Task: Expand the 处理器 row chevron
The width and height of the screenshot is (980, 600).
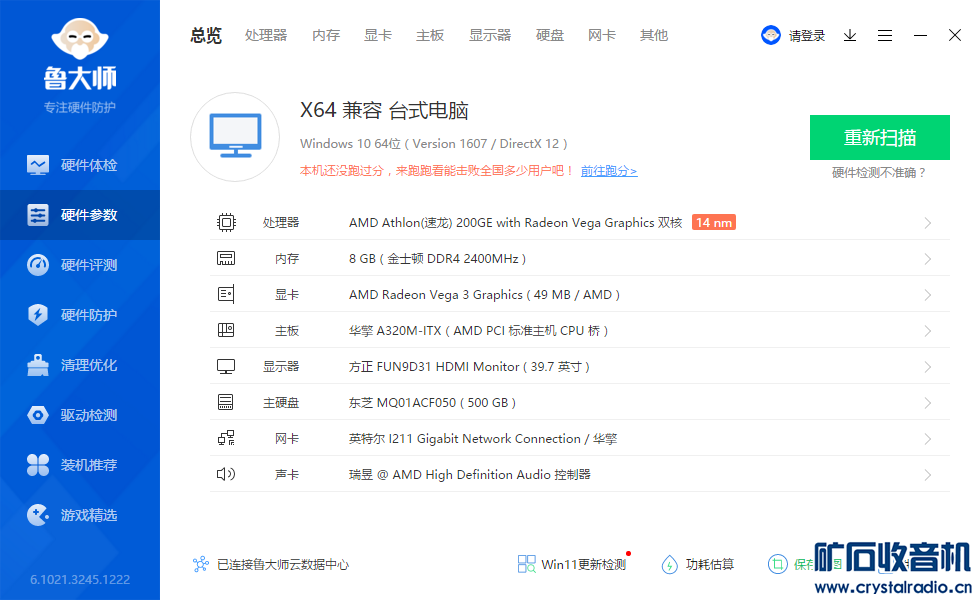Action: click(x=928, y=223)
